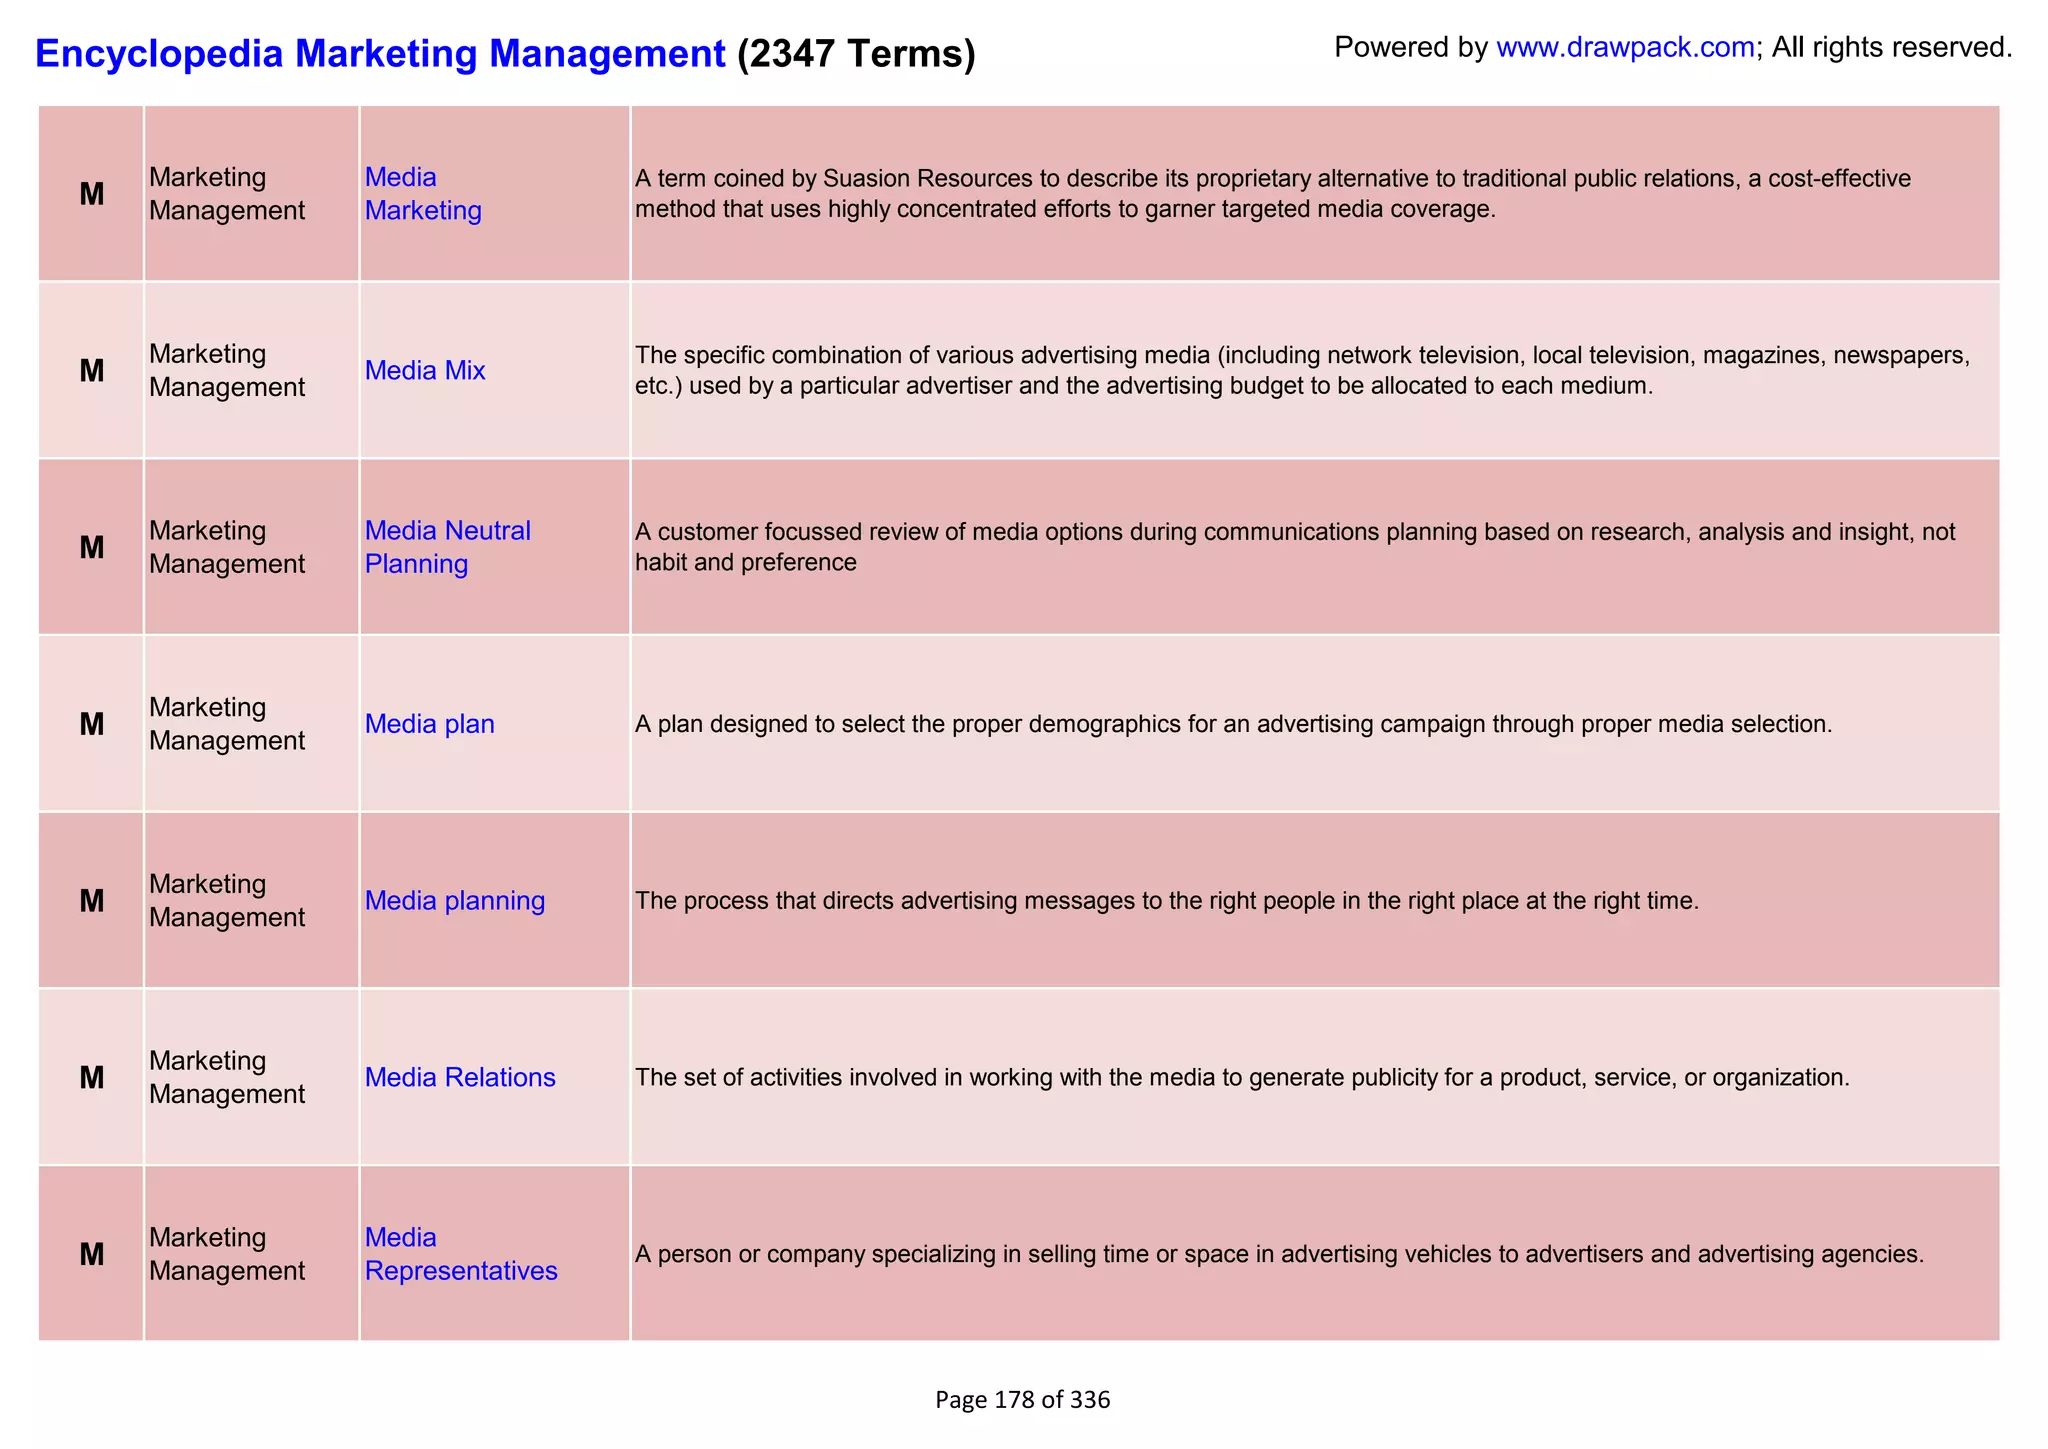This screenshot has height=1449, width=2048.
Task: Click the letter M in Media Marketing row
Action: [92, 194]
